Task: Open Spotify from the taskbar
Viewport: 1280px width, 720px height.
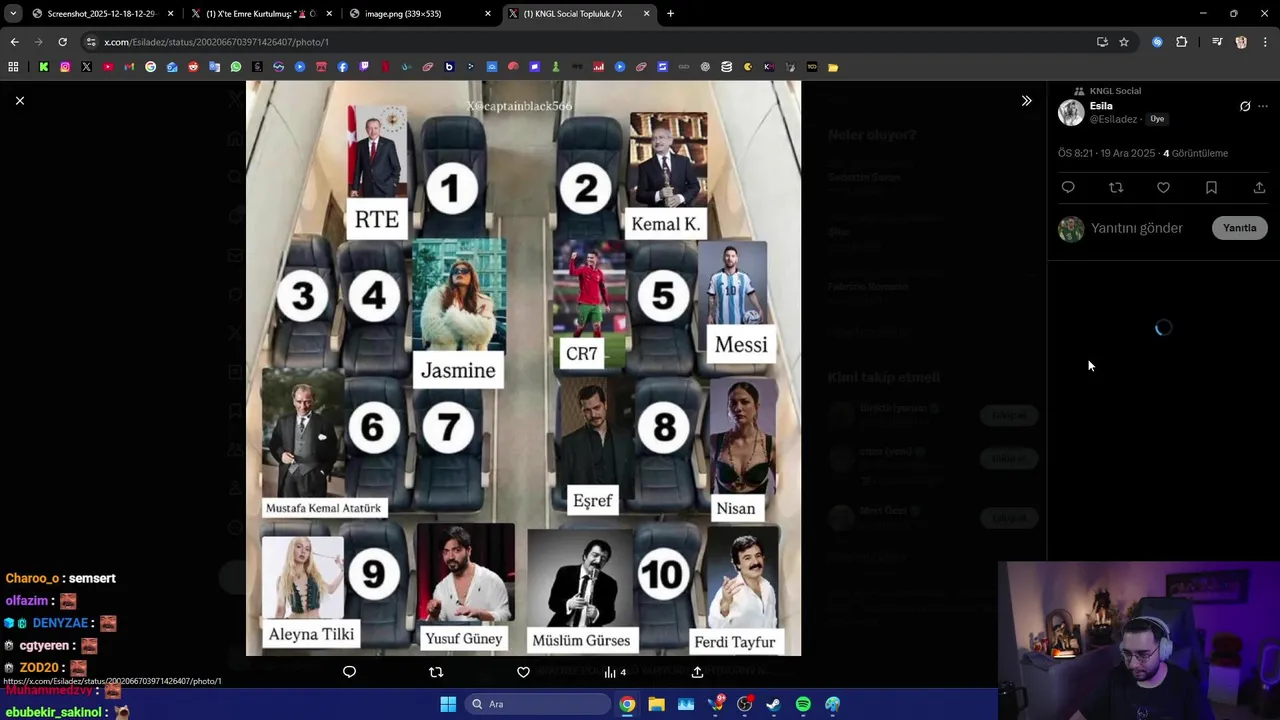Action: (x=803, y=704)
